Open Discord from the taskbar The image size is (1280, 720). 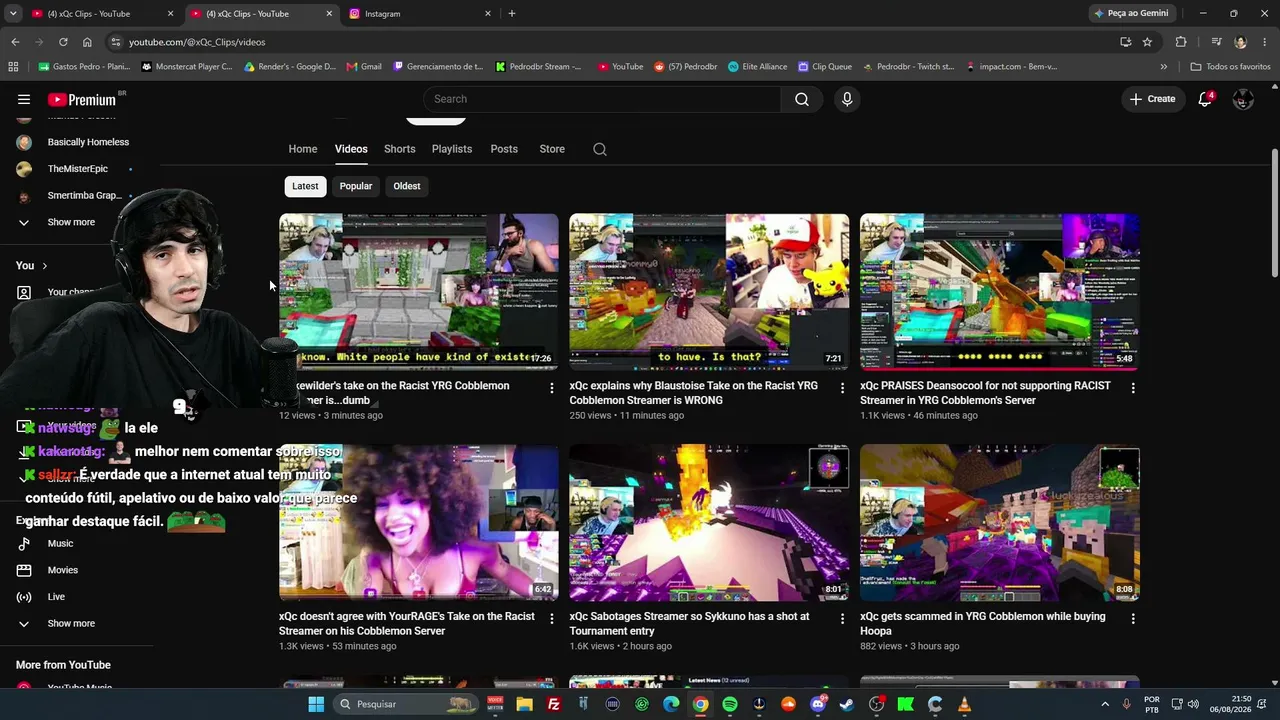818,704
